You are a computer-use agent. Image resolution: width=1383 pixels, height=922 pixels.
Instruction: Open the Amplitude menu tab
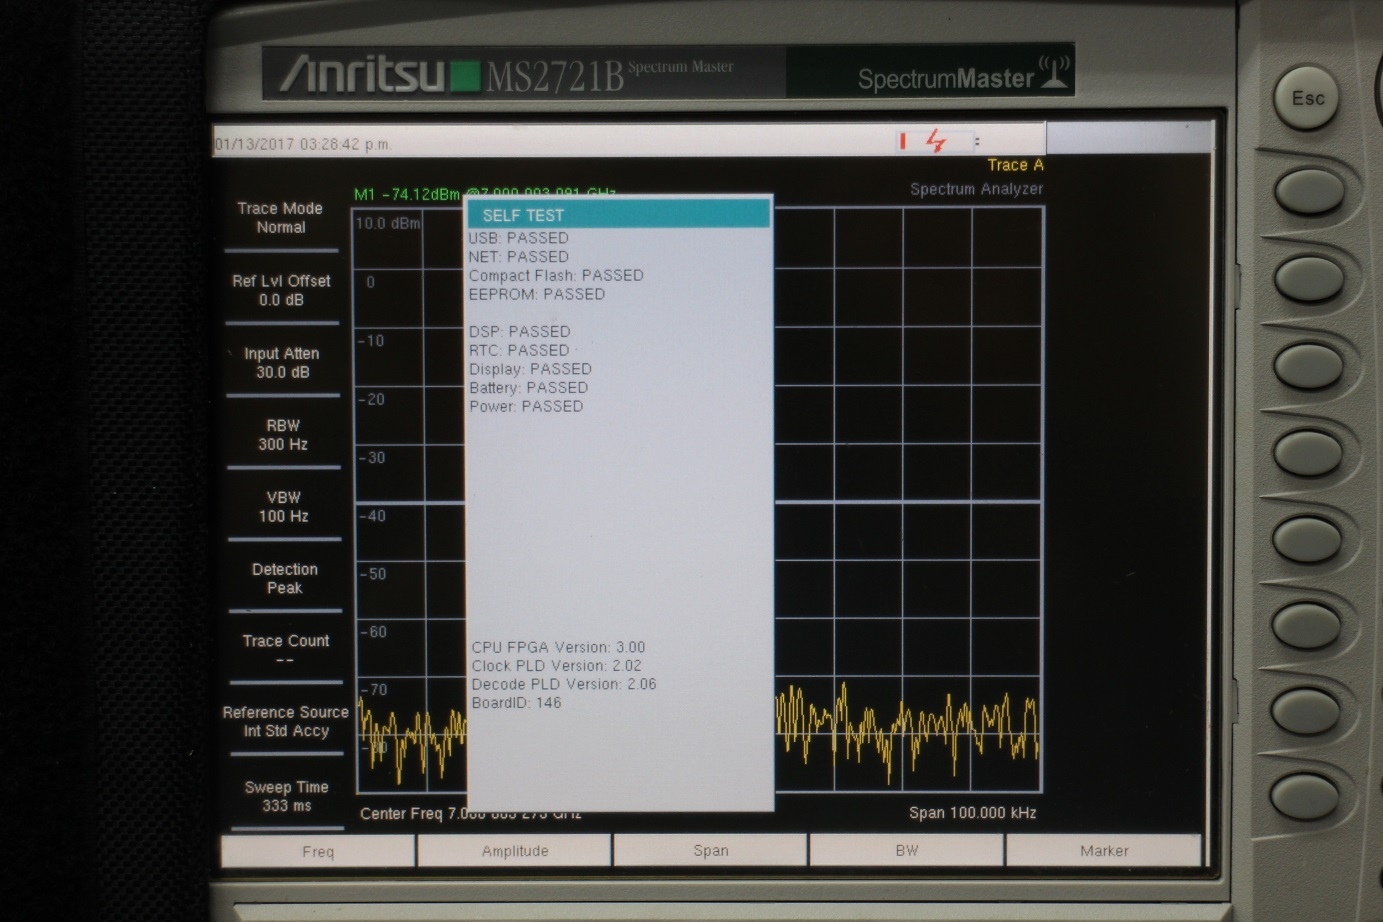(515, 851)
